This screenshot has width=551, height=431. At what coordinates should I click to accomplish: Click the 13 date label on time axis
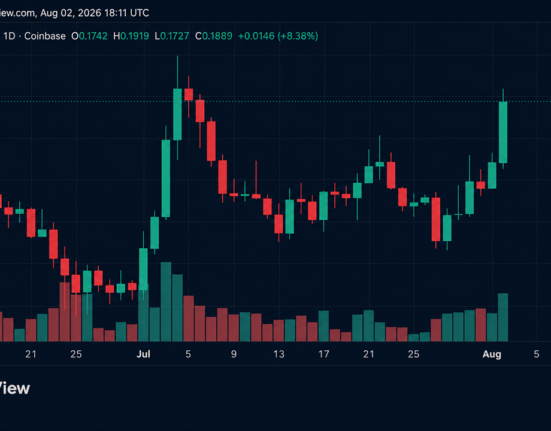coord(279,354)
